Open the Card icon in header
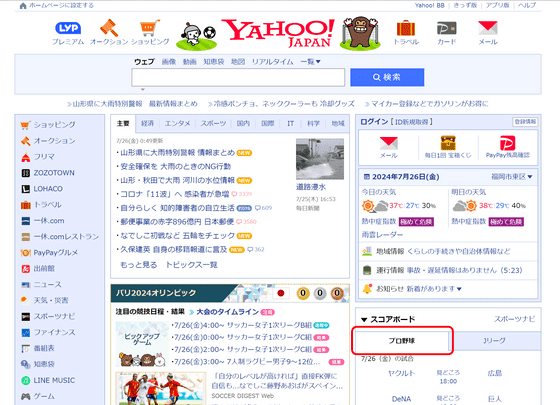 tap(446, 29)
